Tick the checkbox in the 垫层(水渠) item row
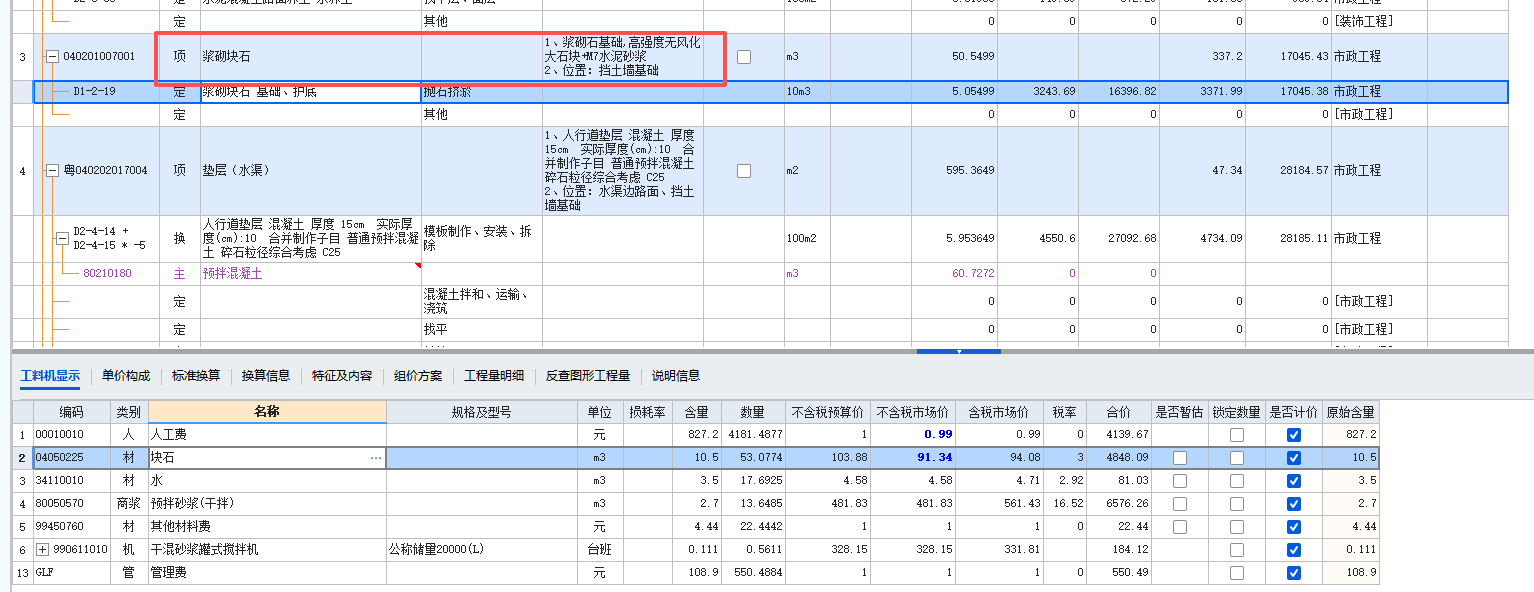The width and height of the screenshot is (1534, 592). (744, 171)
